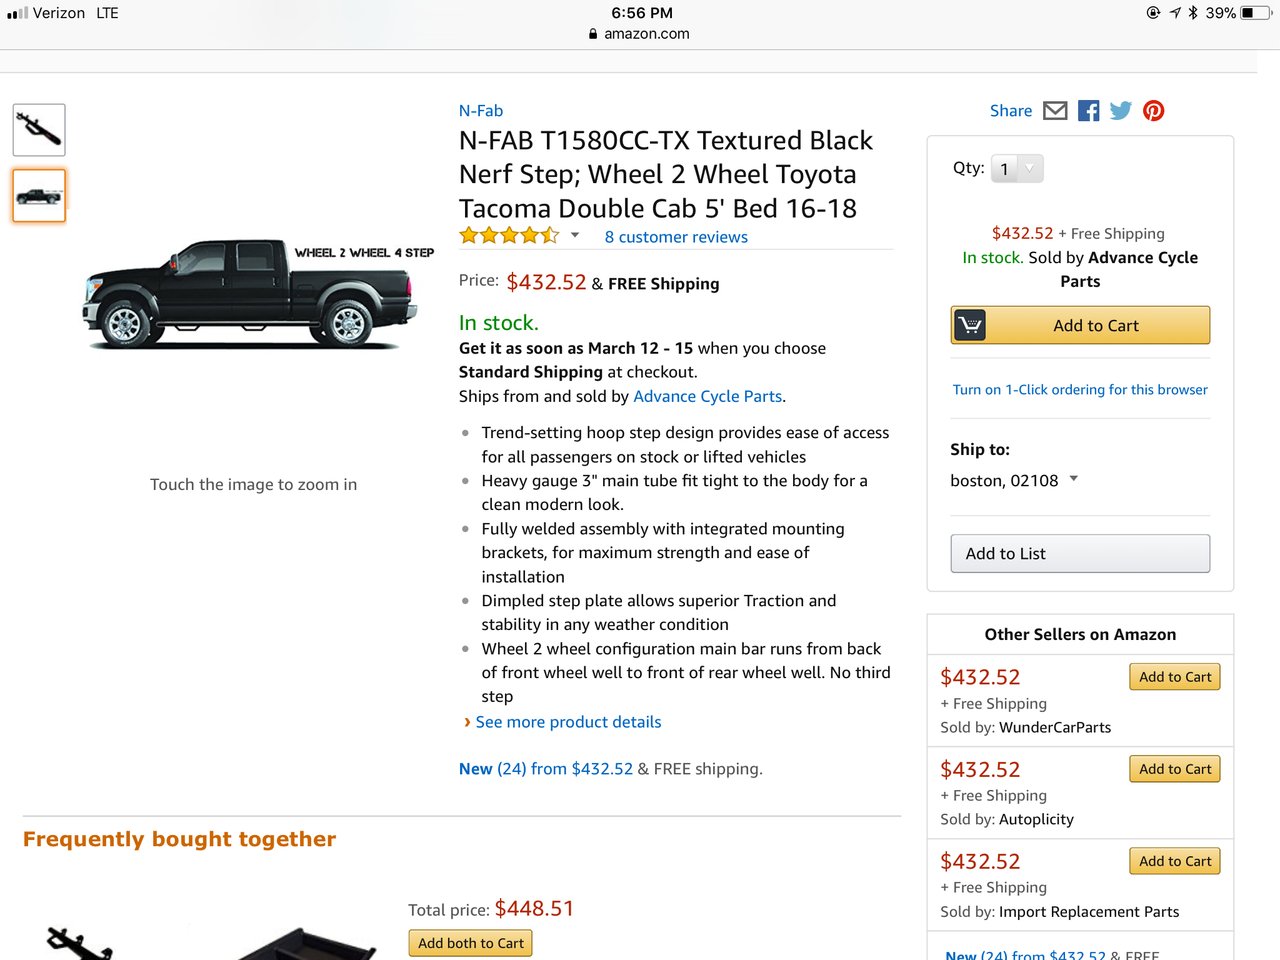Viewport: 1280px width, 960px height.
Task: Expand the star rating breakdown arrow
Action: (x=575, y=236)
